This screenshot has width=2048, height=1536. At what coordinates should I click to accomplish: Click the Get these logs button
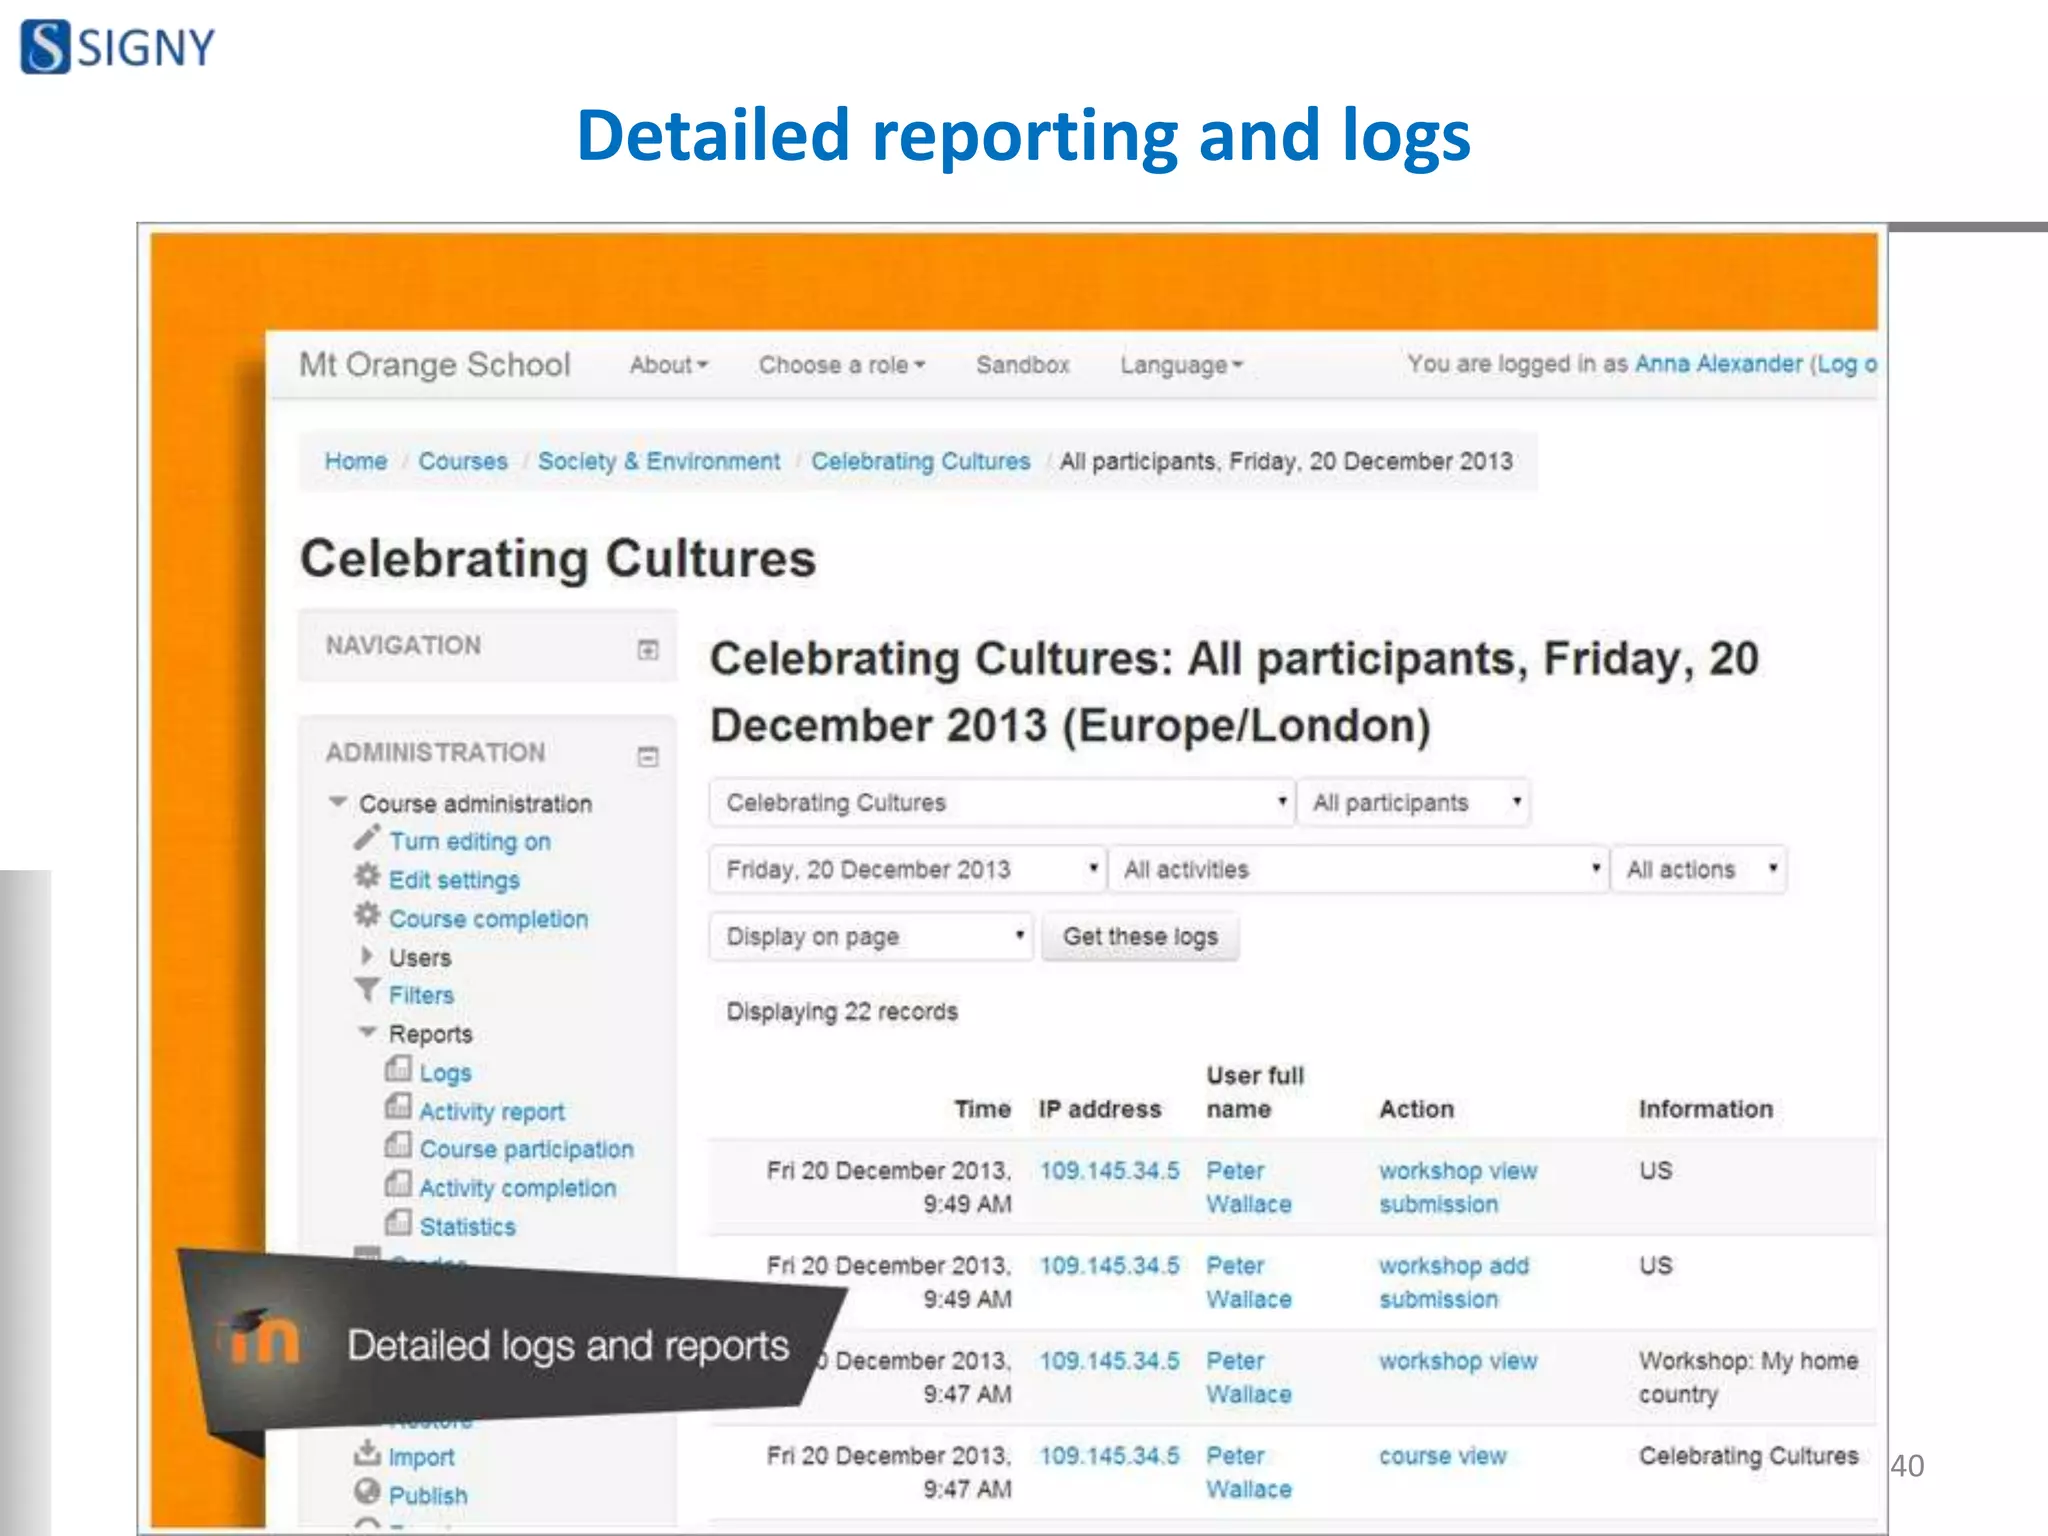point(1140,937)
